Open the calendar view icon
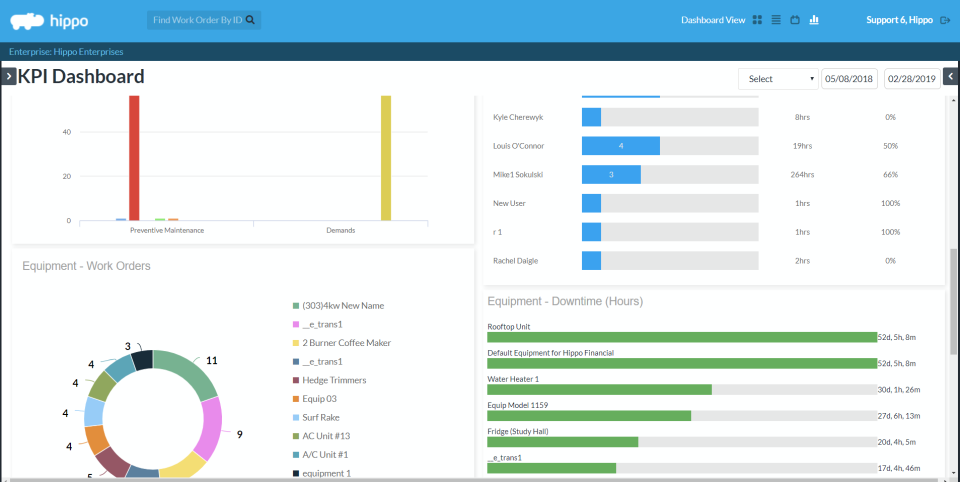This screenshot has height=482, width=960. coord(795,20)
